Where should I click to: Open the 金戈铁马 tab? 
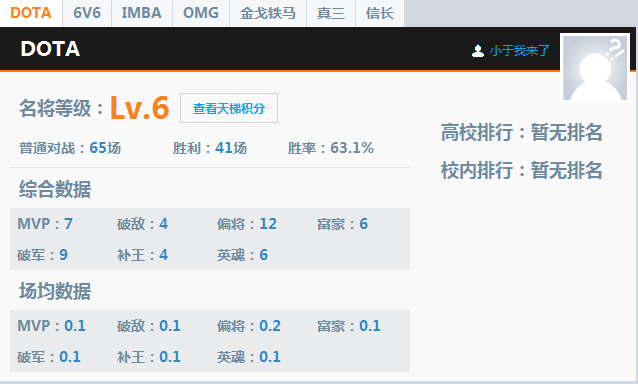[268, 13]
